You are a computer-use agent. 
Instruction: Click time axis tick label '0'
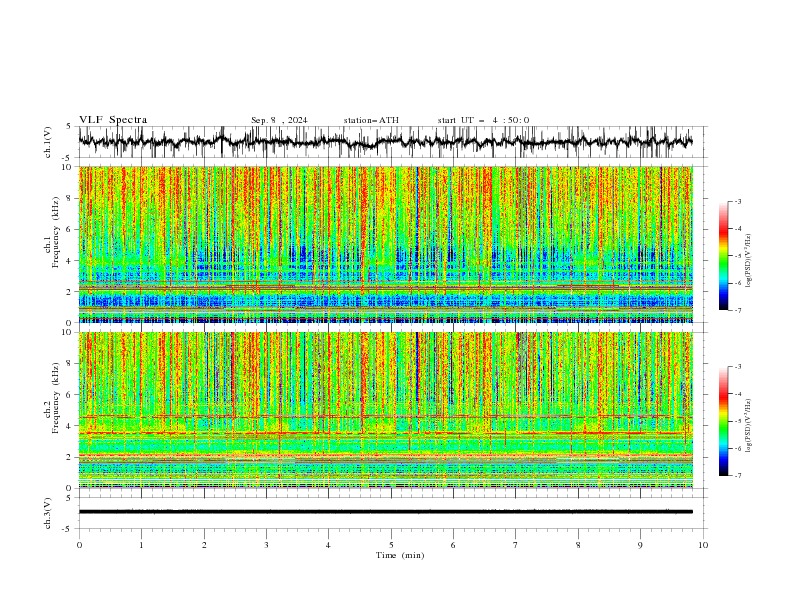click(x=79, y=545)
